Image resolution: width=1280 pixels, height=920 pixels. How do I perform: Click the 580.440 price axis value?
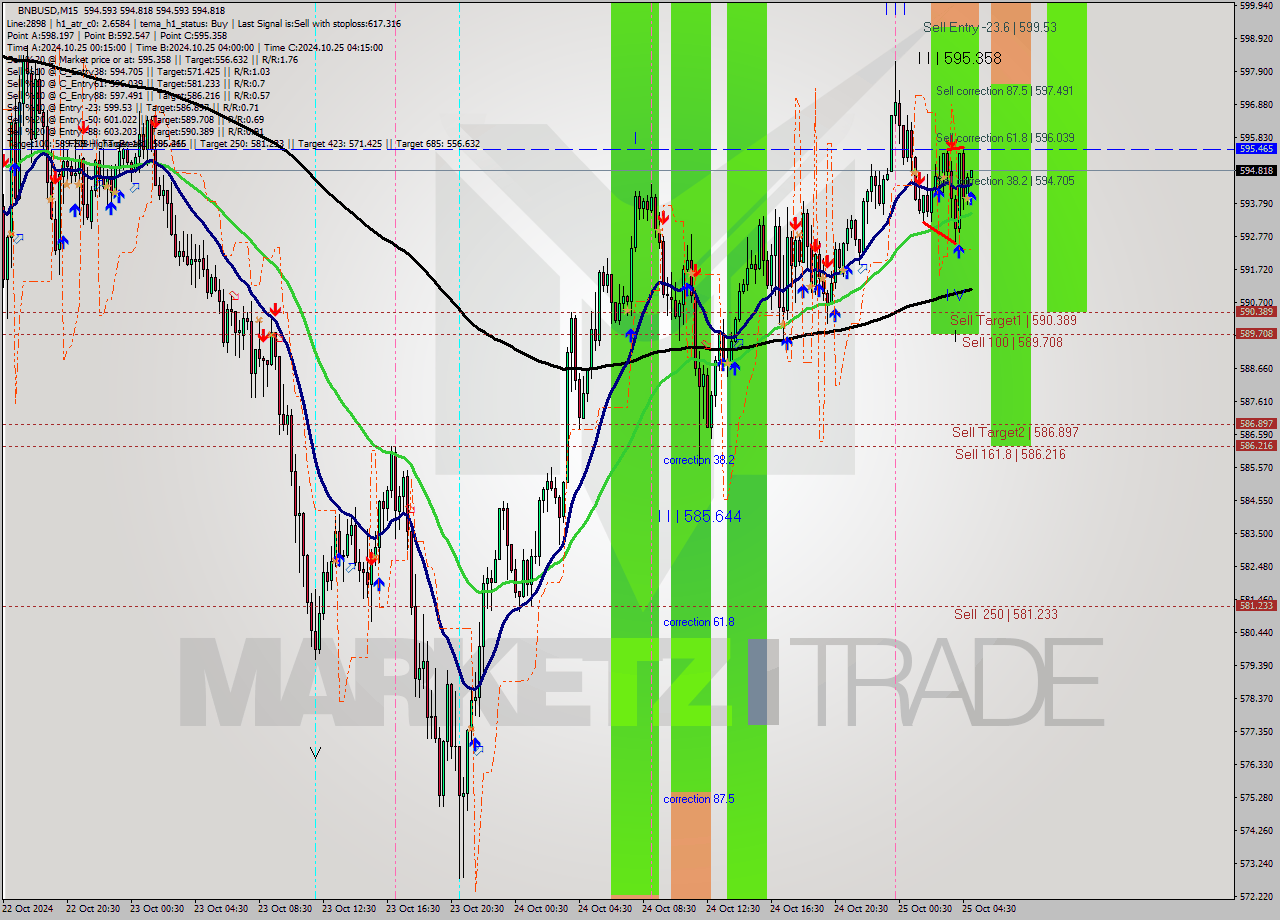tap(1256, 633)
